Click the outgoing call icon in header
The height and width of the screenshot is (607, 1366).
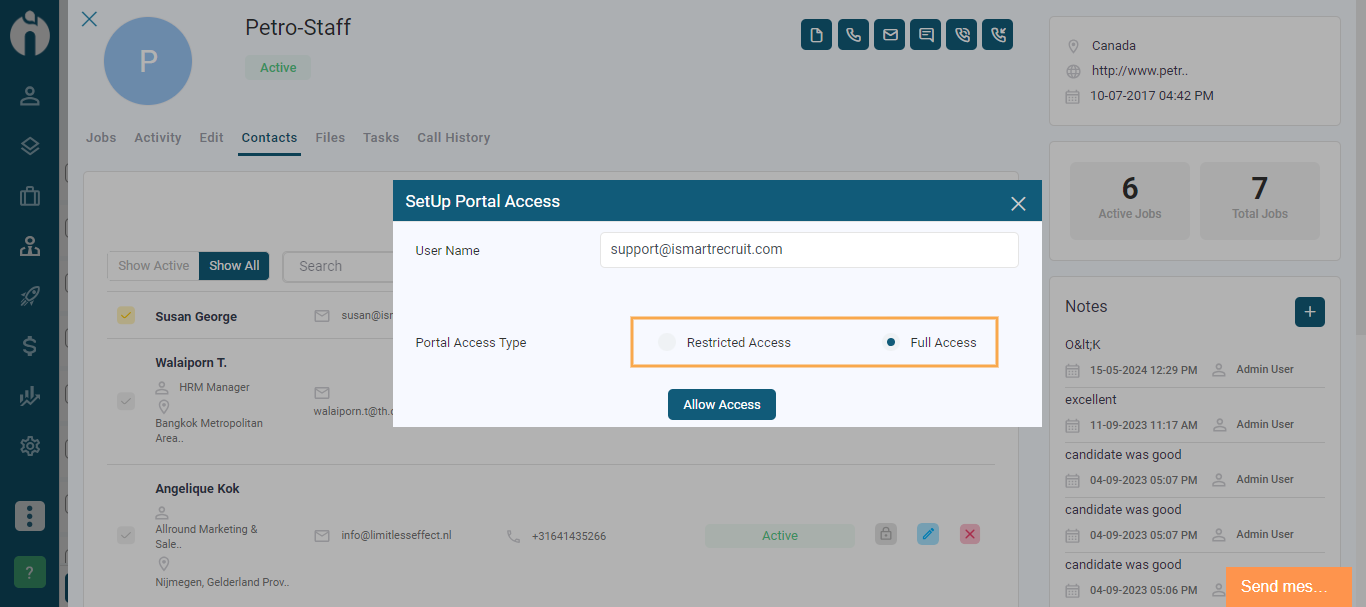click(962, 35)
